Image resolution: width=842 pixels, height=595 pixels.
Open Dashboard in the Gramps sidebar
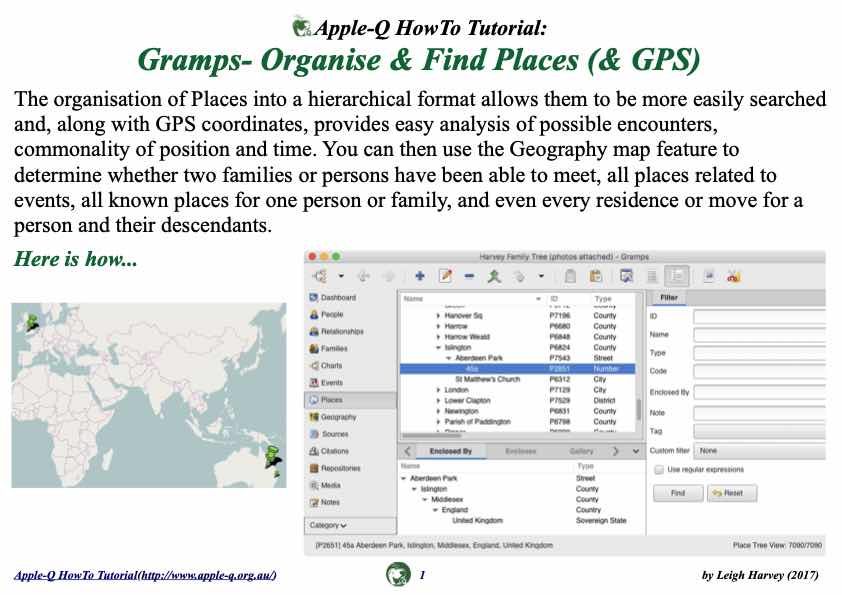(x=333, y=298)
